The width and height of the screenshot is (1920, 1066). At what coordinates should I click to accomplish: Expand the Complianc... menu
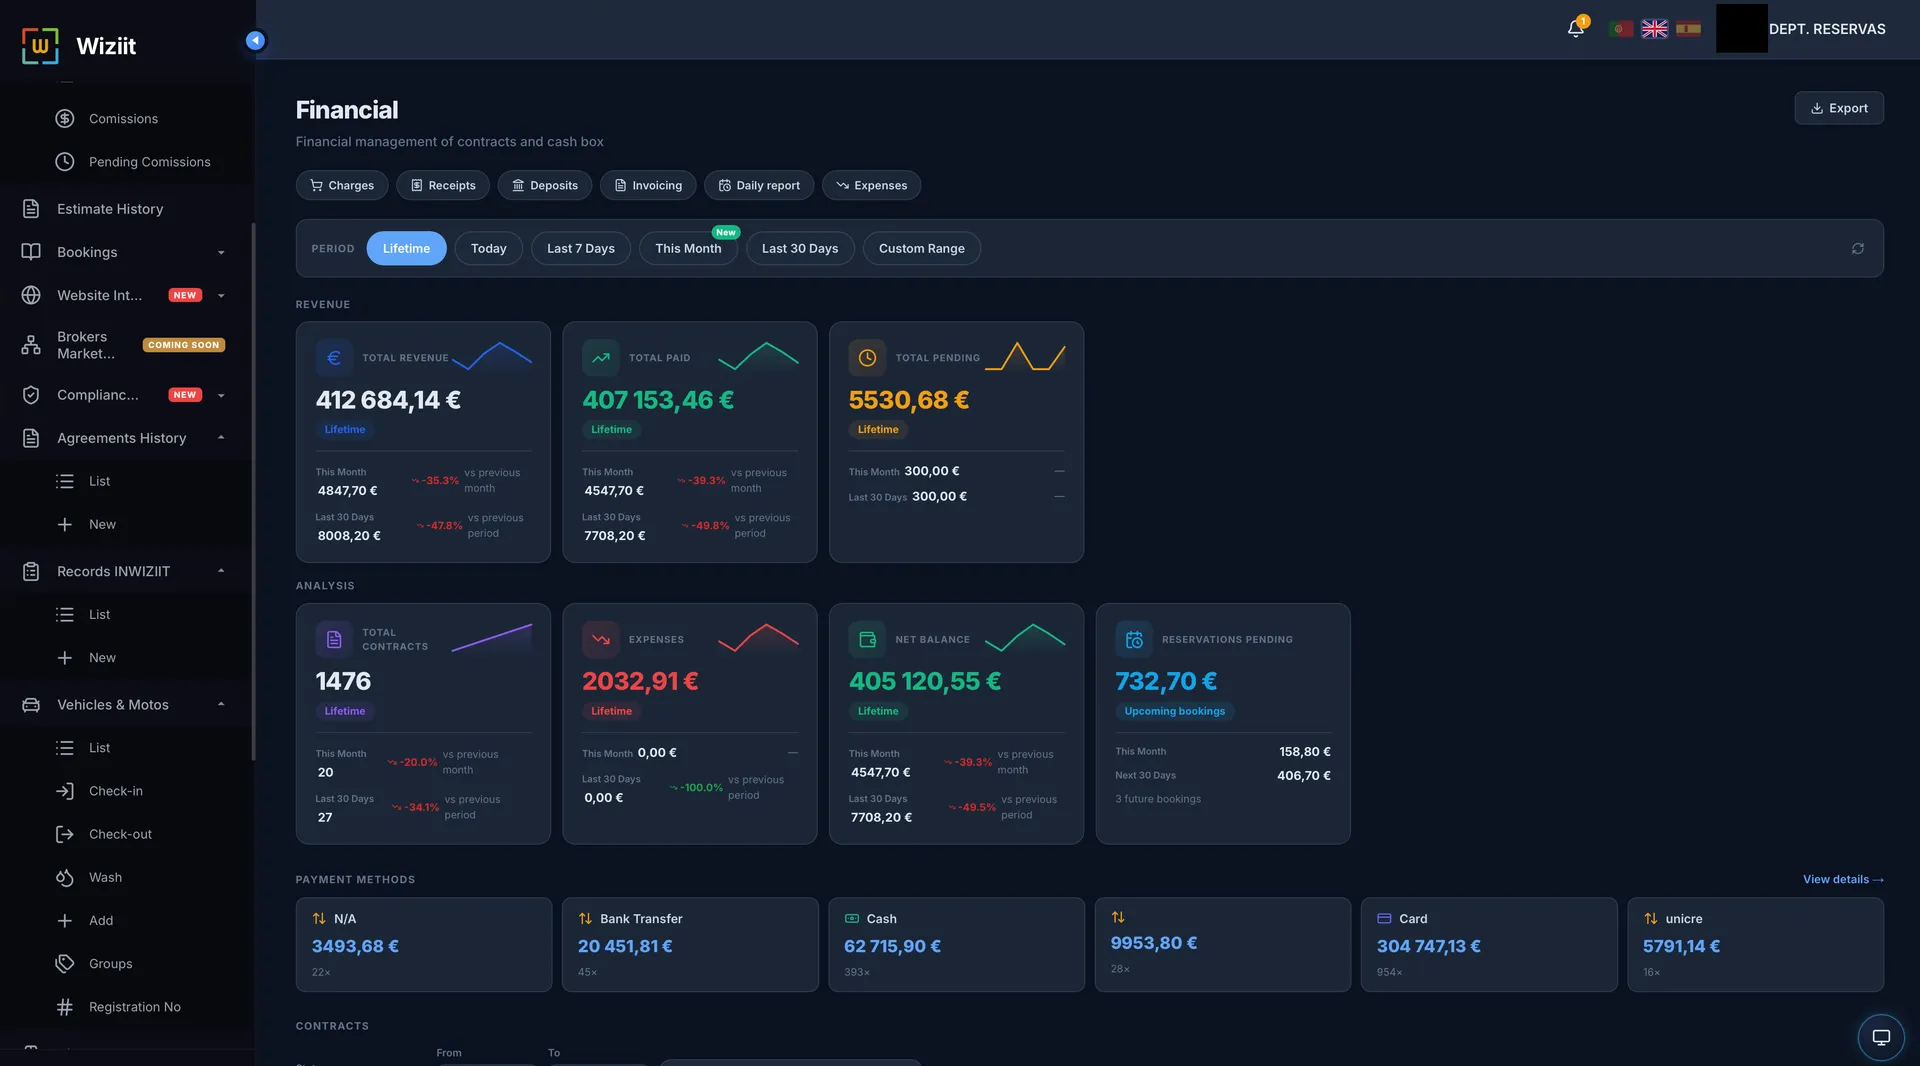coord(124,395)
